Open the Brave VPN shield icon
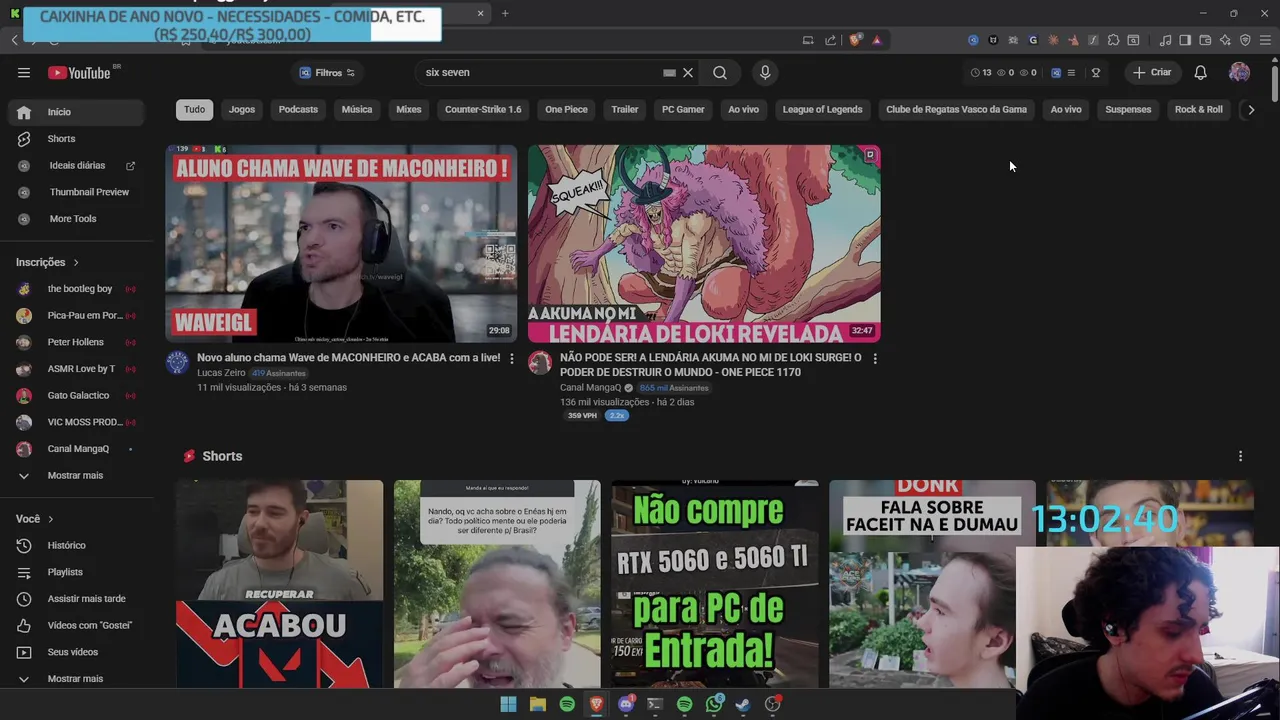The image size is (1280, 720). tap(1245, 40)
